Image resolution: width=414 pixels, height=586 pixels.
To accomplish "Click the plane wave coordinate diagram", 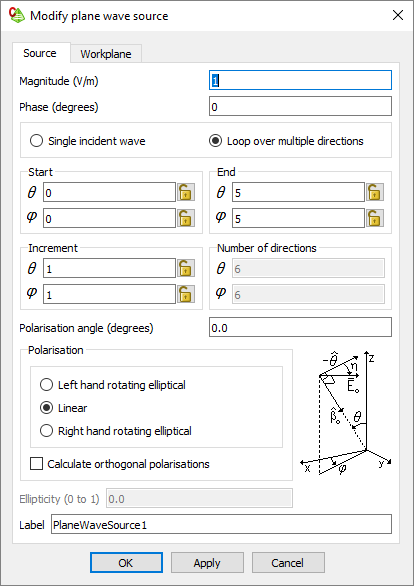I will 346,413.
